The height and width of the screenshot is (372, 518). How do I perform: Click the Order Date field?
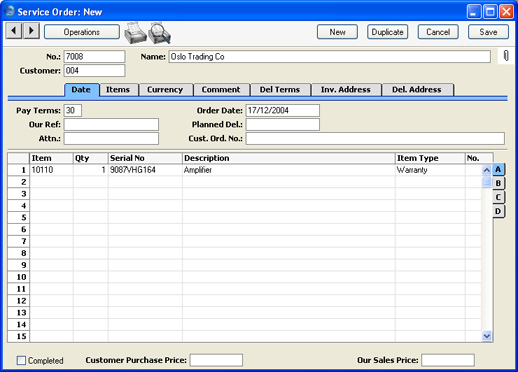(x=283, y=110)
